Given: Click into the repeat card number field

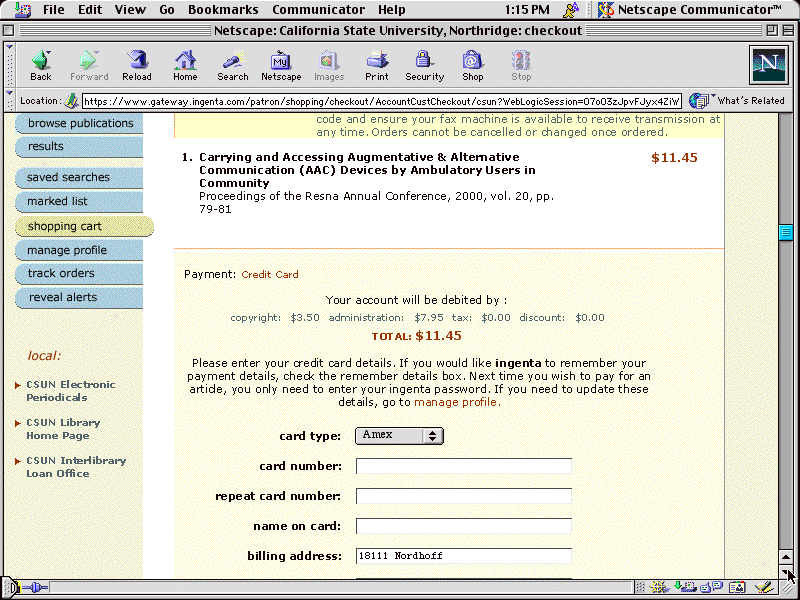Looking at the screenshot, I should pos(464,496).
